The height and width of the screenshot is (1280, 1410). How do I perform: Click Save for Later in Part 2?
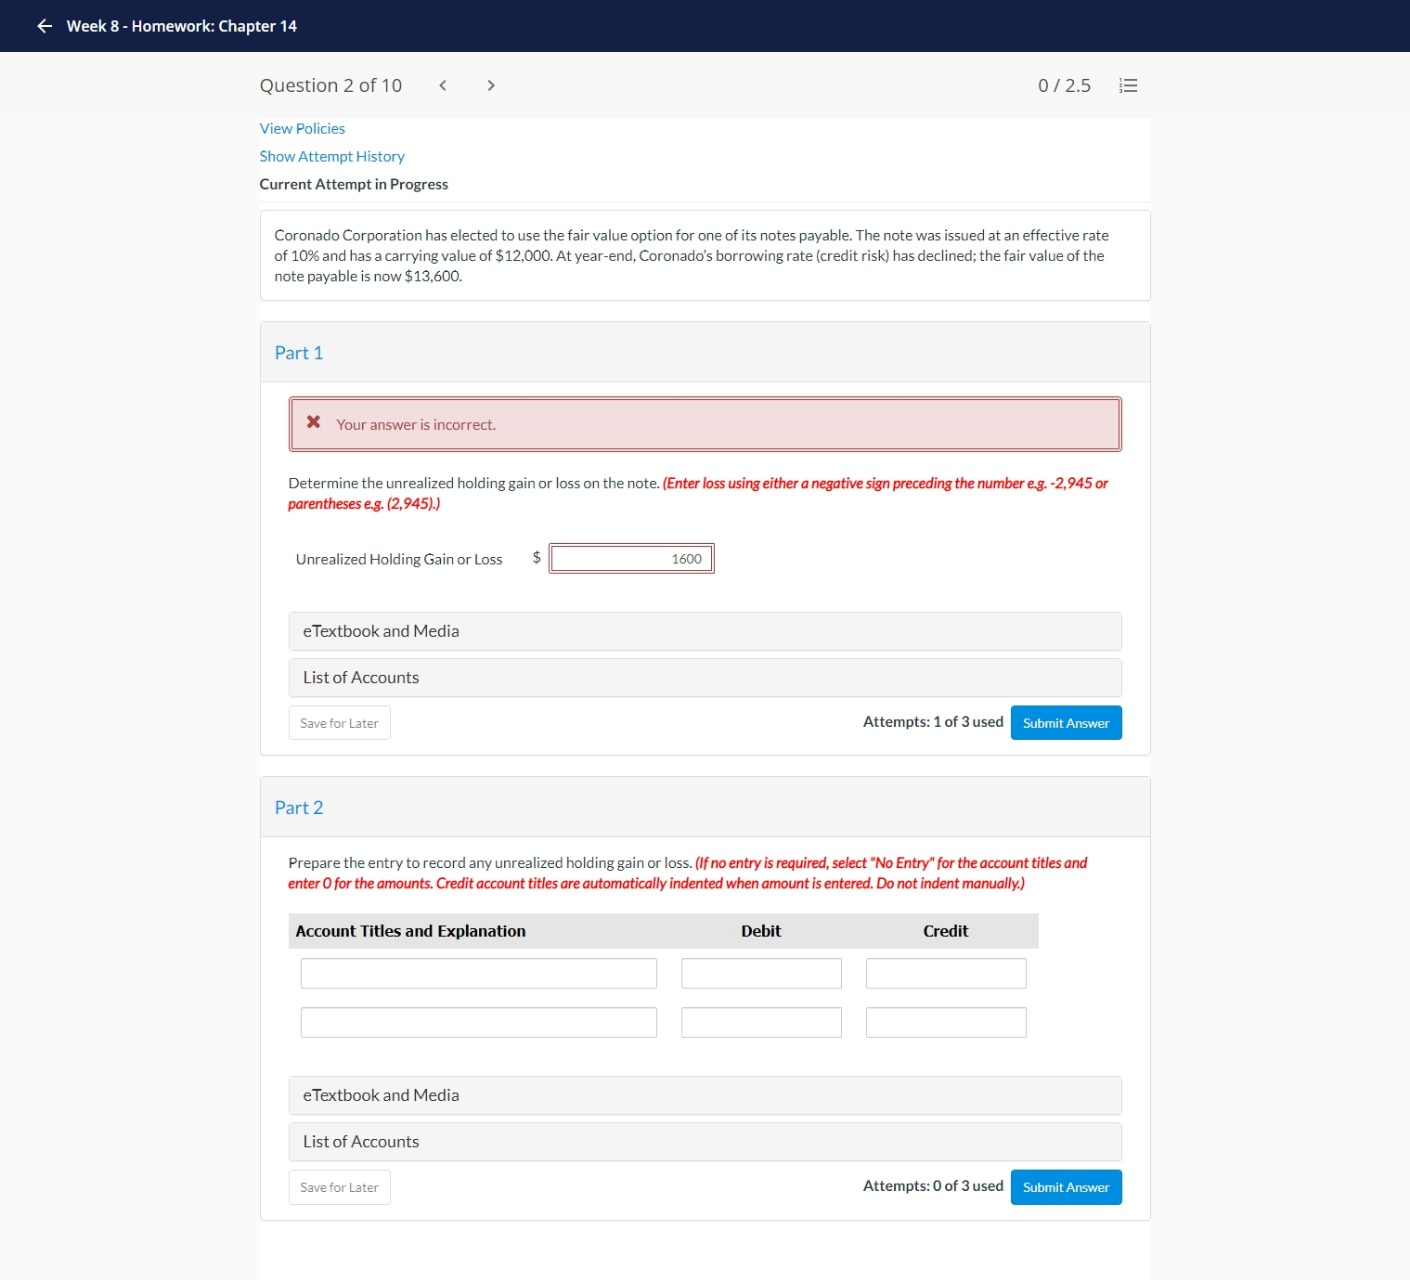339,1187
